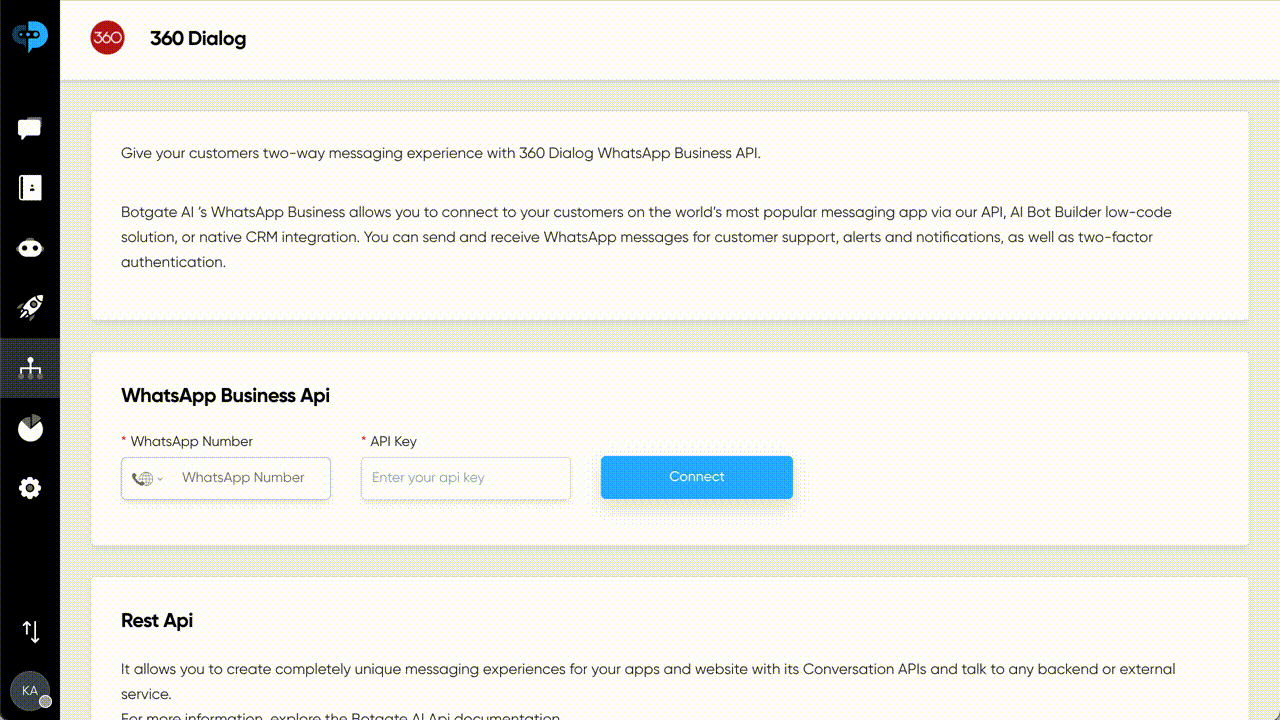Select the integrations hierarchy icon

point(30,368)
